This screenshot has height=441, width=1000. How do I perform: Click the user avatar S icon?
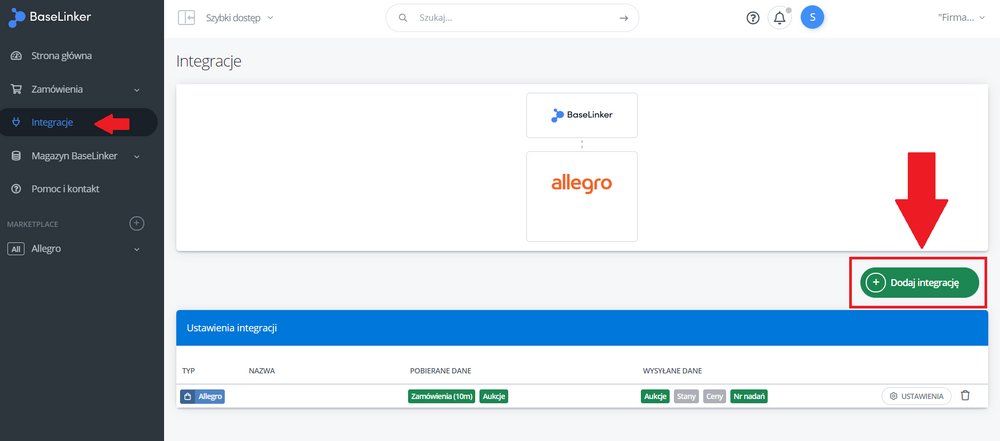pos(812,18)
